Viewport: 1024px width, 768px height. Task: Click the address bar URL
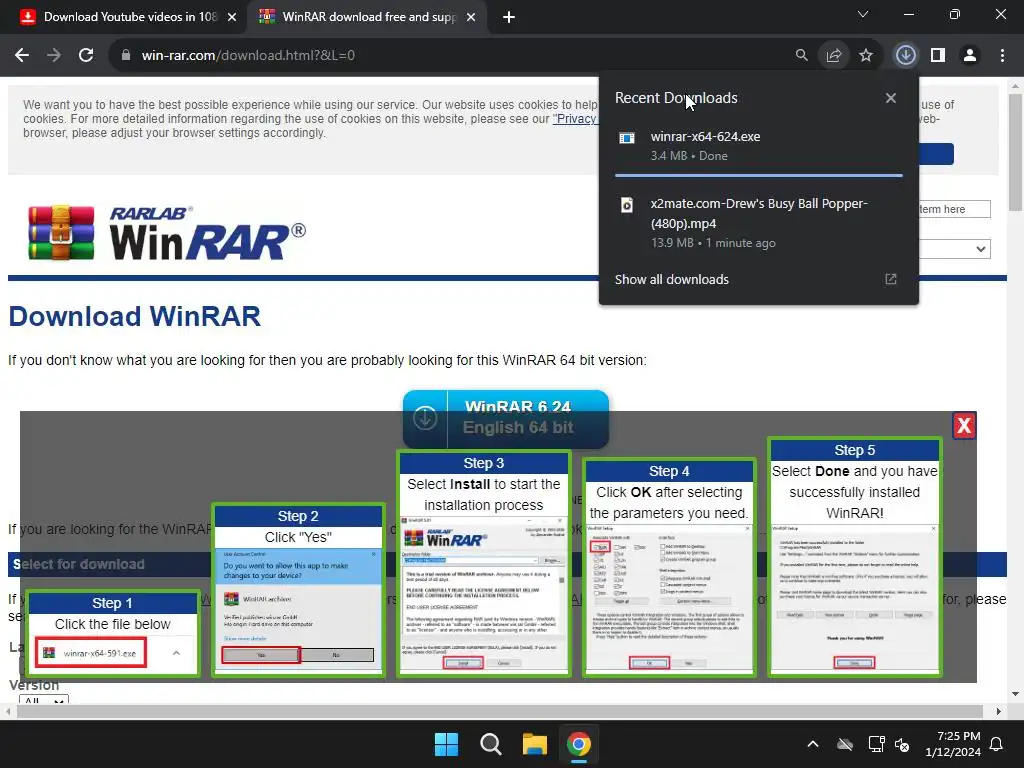[248, 56]
